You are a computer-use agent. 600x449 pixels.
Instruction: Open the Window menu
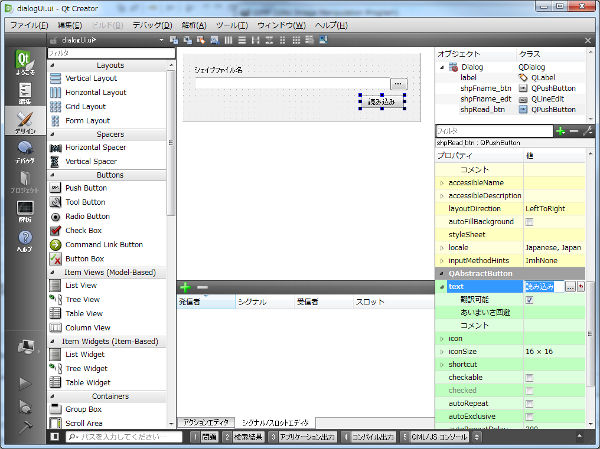tap(281, 25)
